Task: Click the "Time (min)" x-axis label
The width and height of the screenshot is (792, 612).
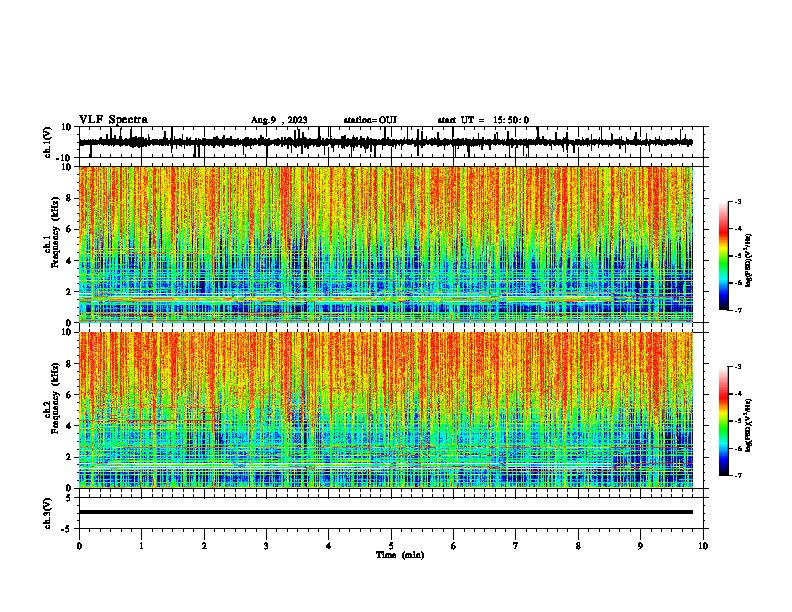Action: 400,555
